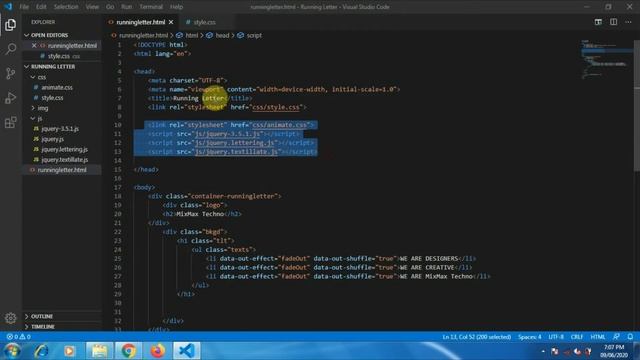Click the feedback icon in status bar
The height and width of the screenshot is (360, 640).
[616, 337]
